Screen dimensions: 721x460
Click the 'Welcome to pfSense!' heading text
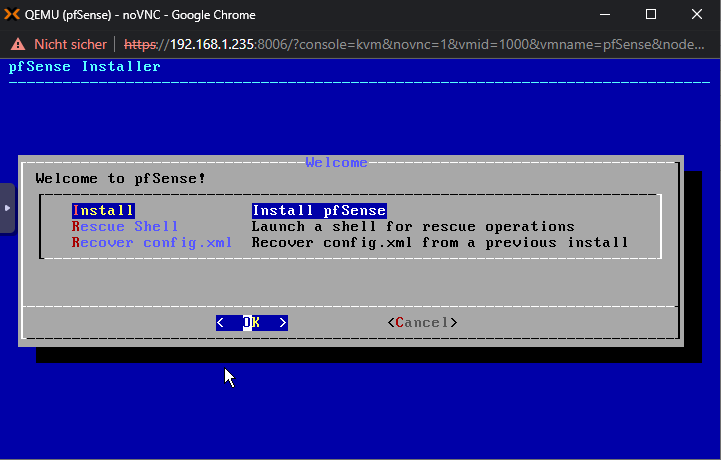point(120,178)
